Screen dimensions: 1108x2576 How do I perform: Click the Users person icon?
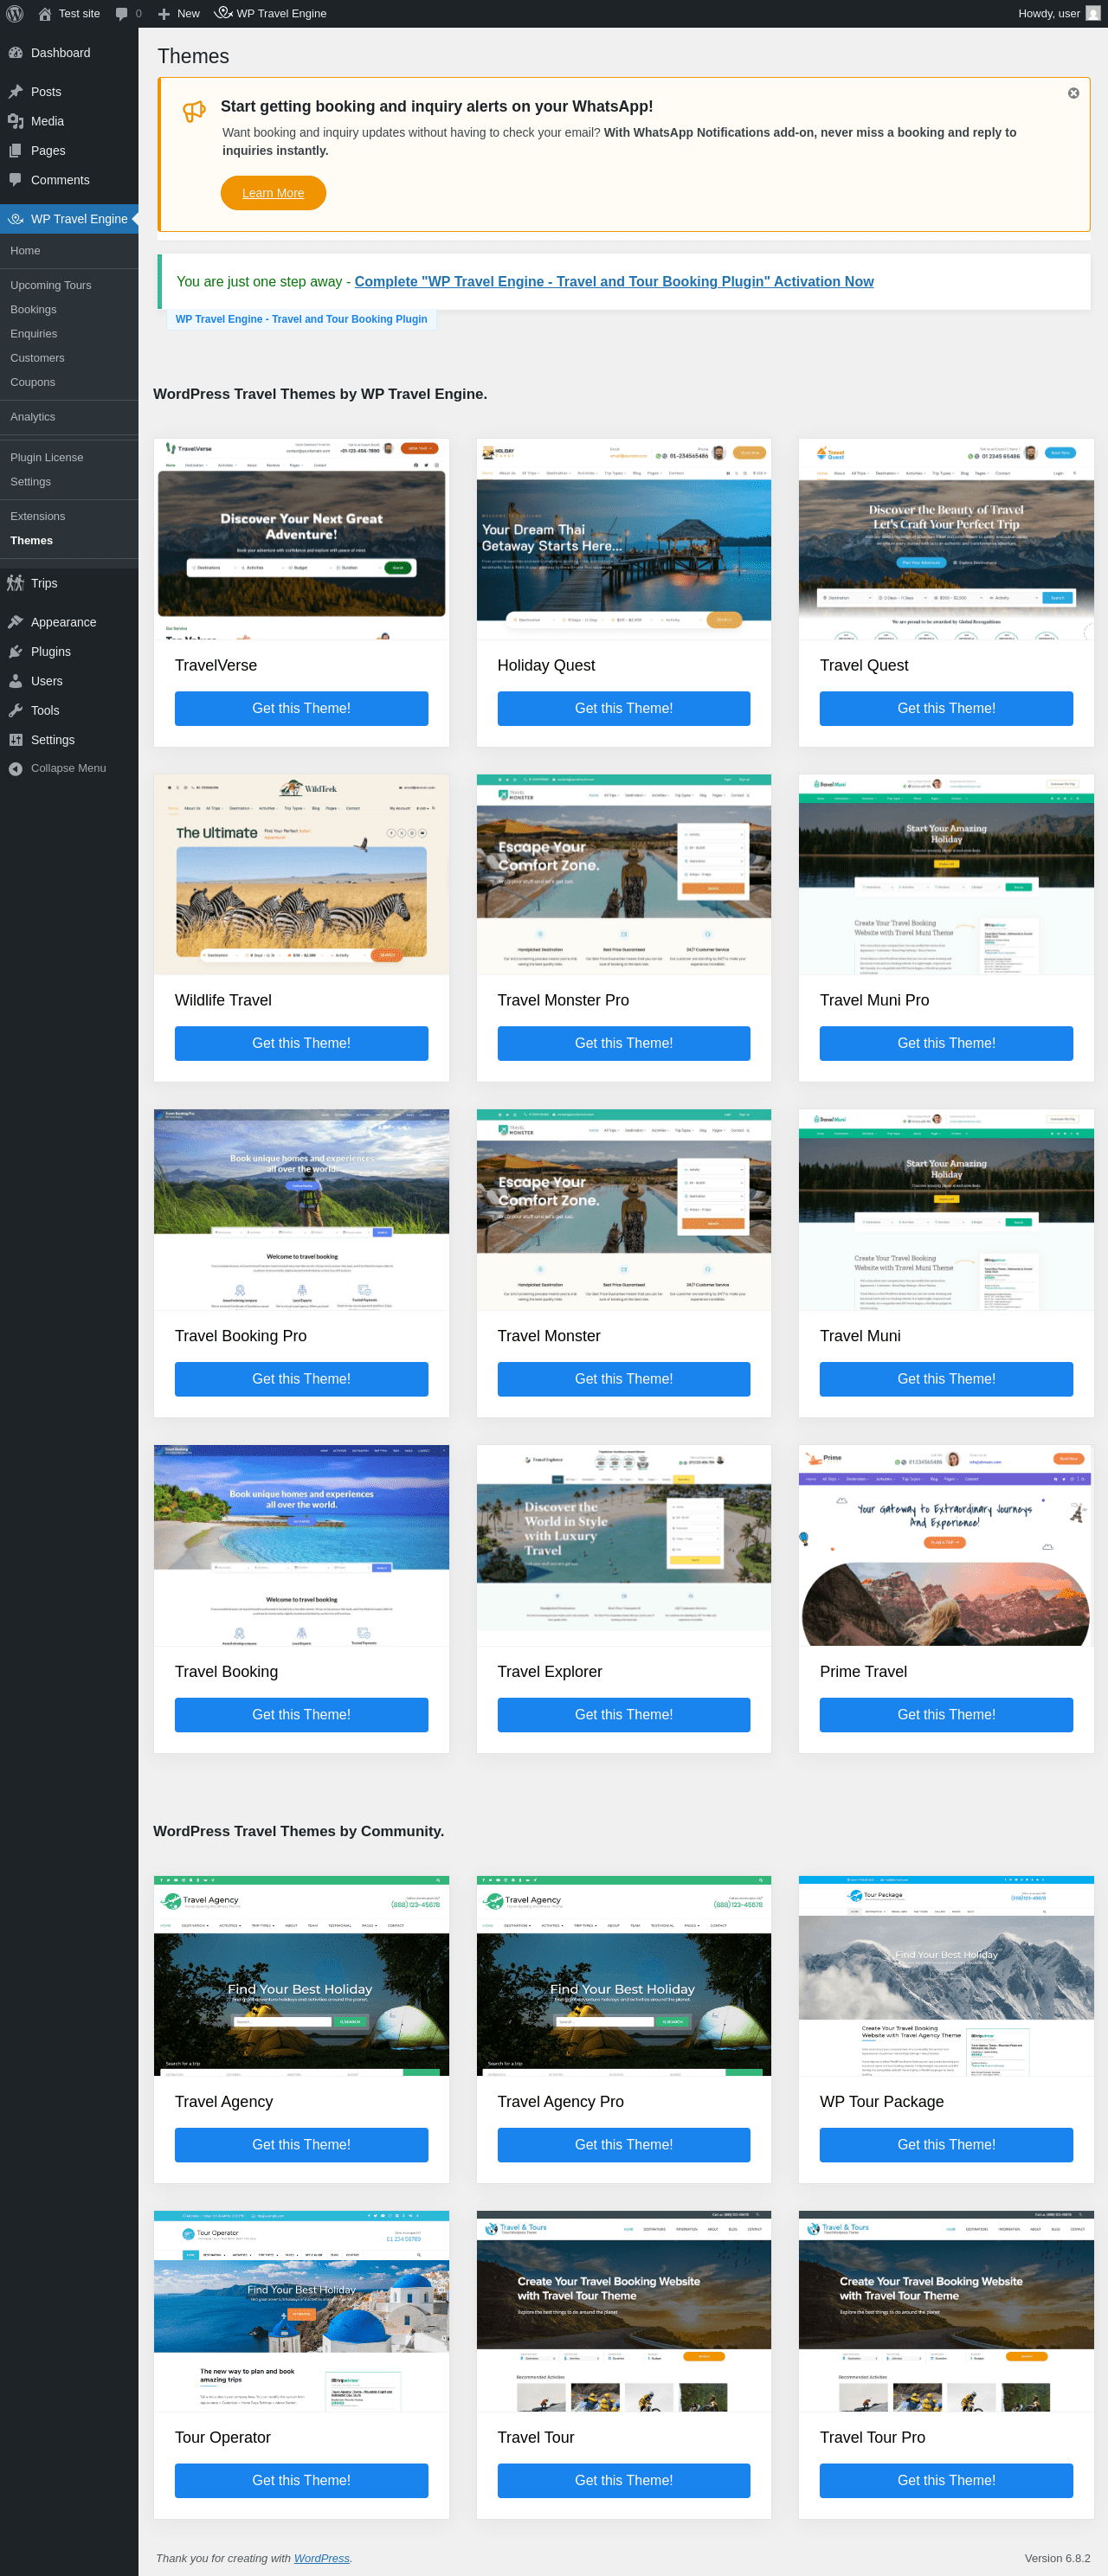15,681
